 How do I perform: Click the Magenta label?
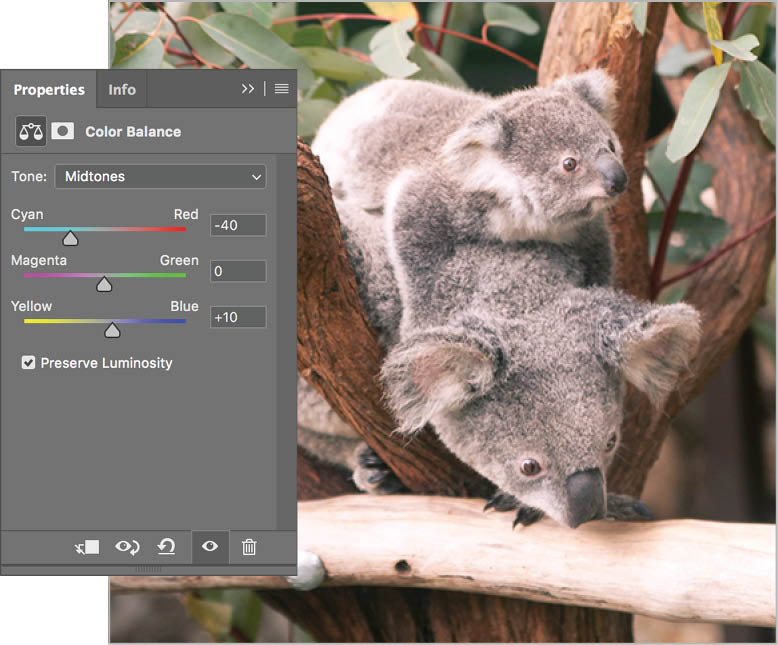pyautogui.click(x=39, y=260)
